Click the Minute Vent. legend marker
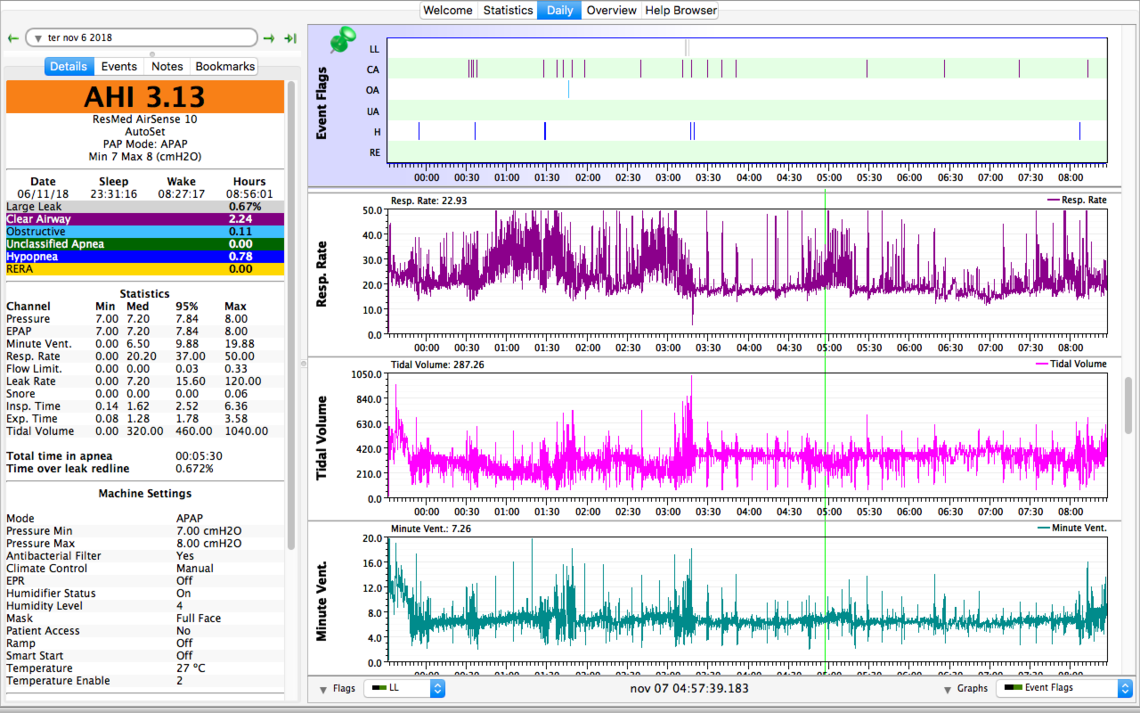 [1045, 527]
